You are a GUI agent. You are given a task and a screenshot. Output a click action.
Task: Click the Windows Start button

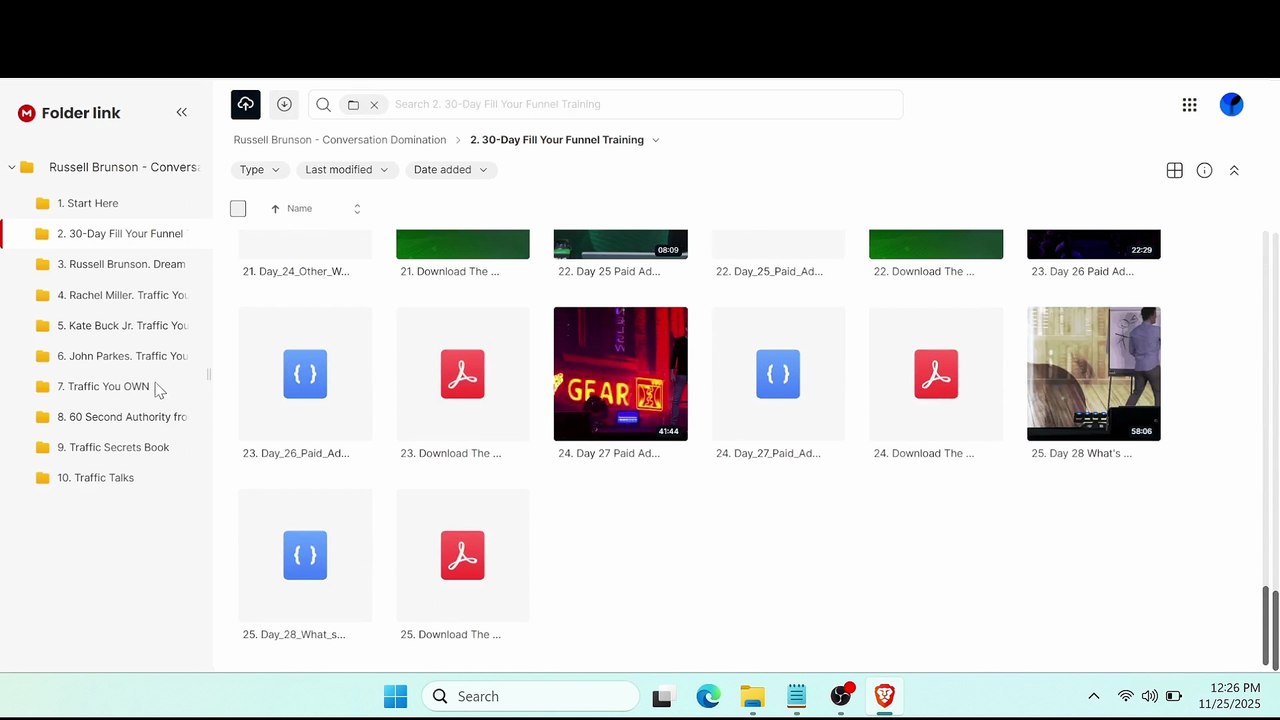[395, 697]
